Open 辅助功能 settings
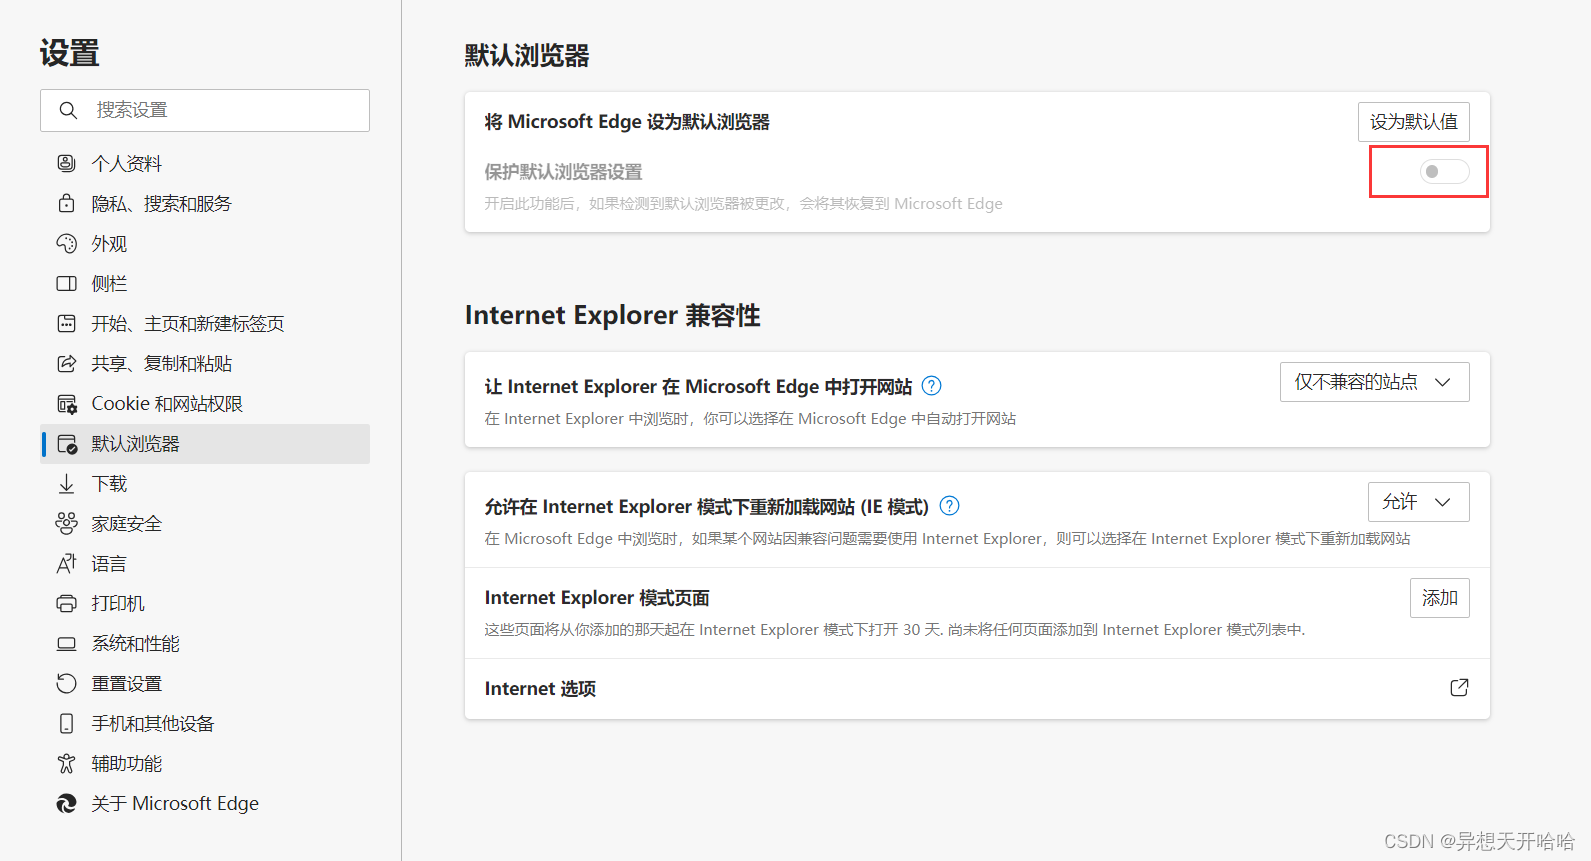Image resolution: width=1591 pixels, height=861 pixels. (x=205, y=763)
